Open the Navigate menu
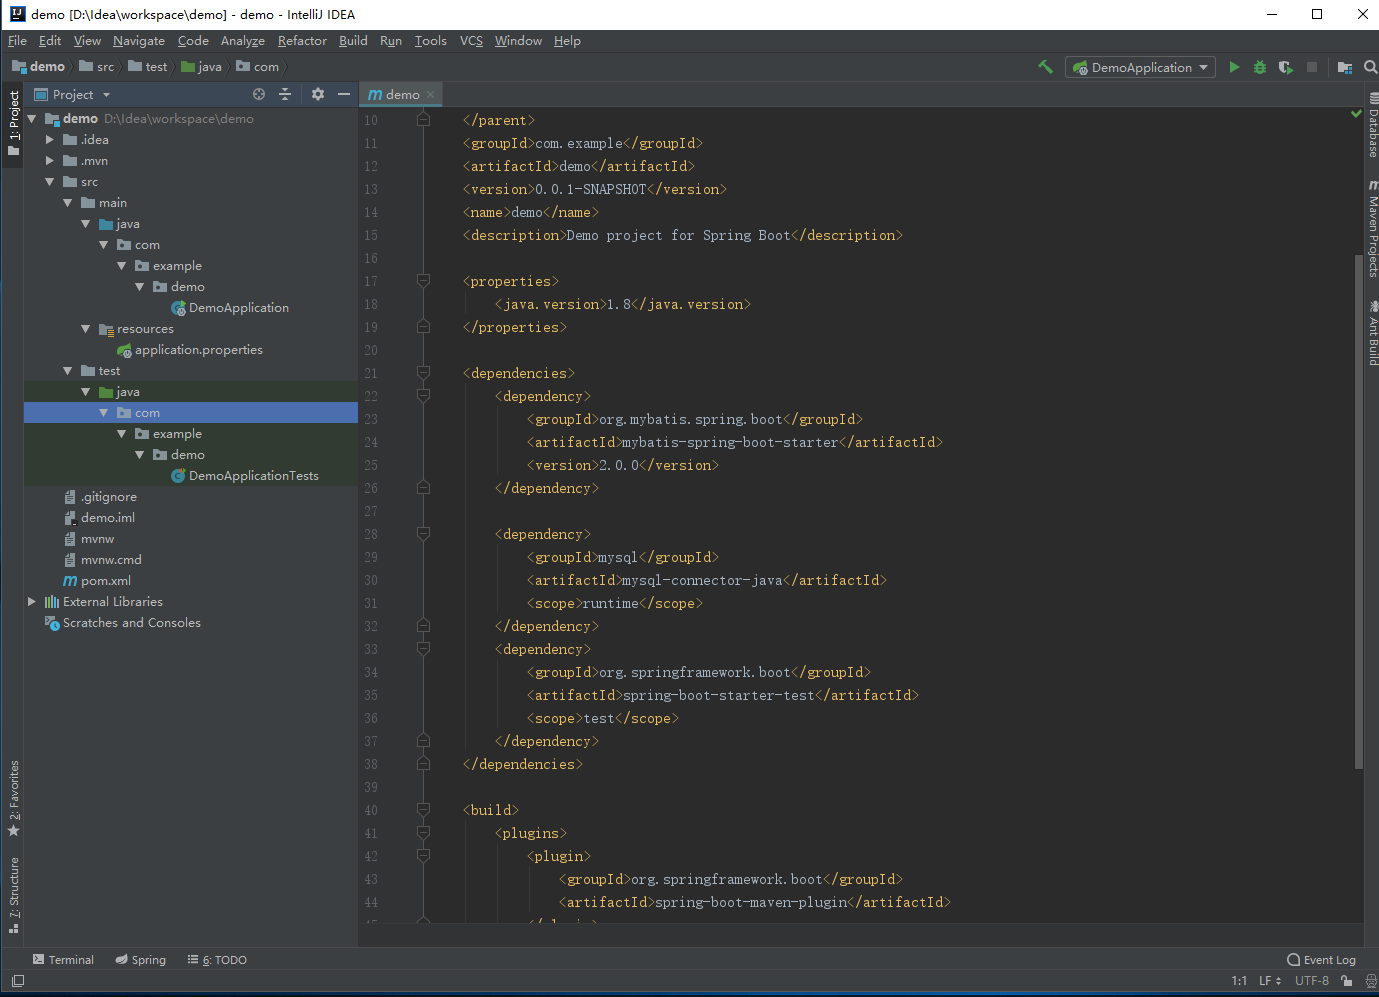 click(x=139, y=41)
